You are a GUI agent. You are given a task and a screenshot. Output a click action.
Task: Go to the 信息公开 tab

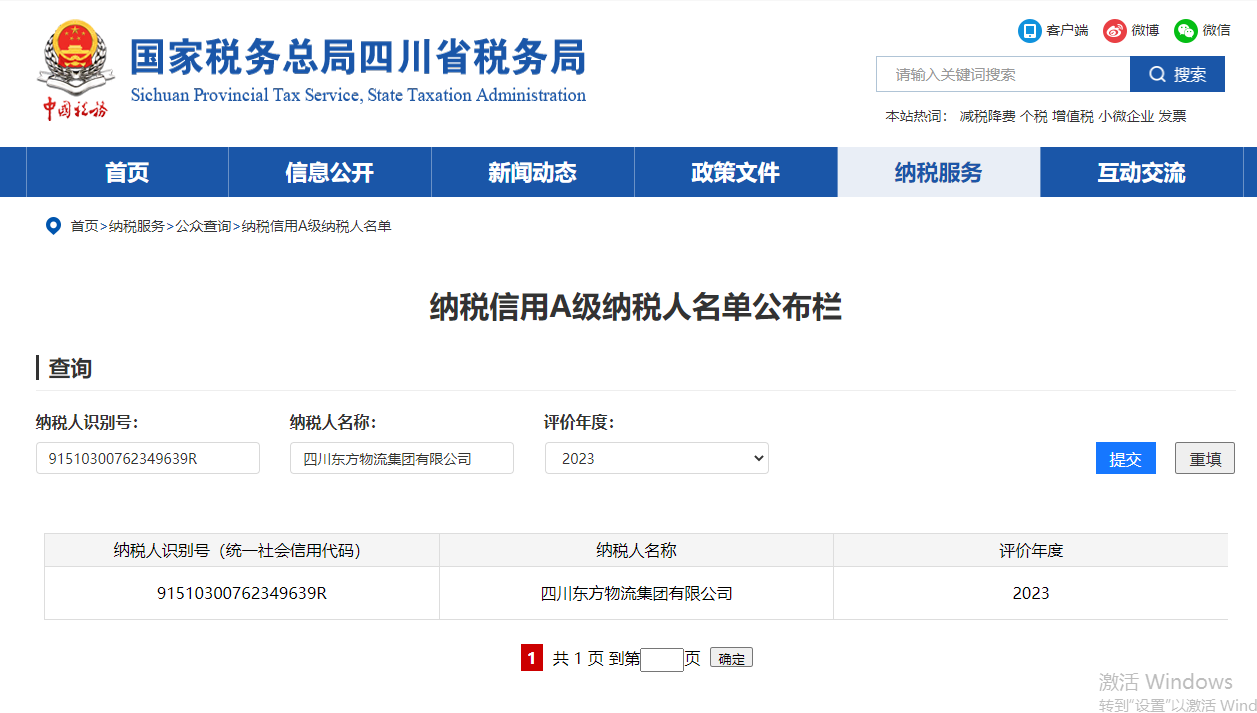(329, 172)
